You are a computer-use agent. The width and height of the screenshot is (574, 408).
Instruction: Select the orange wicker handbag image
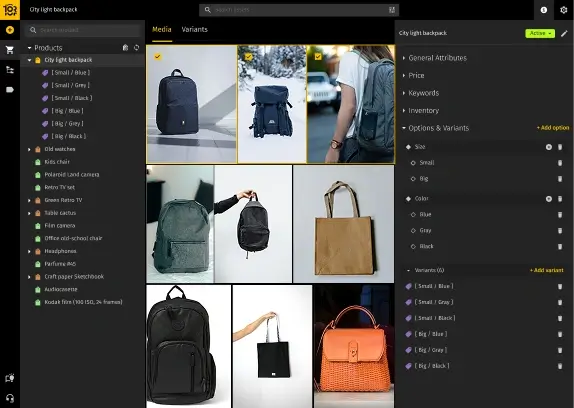tap(354, 346)
